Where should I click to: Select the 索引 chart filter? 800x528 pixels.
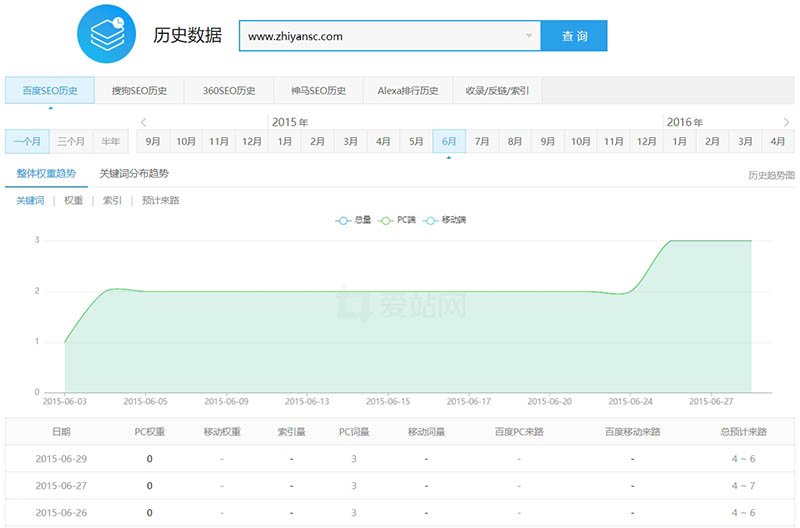pyautogui.click(x=112, y=200)
